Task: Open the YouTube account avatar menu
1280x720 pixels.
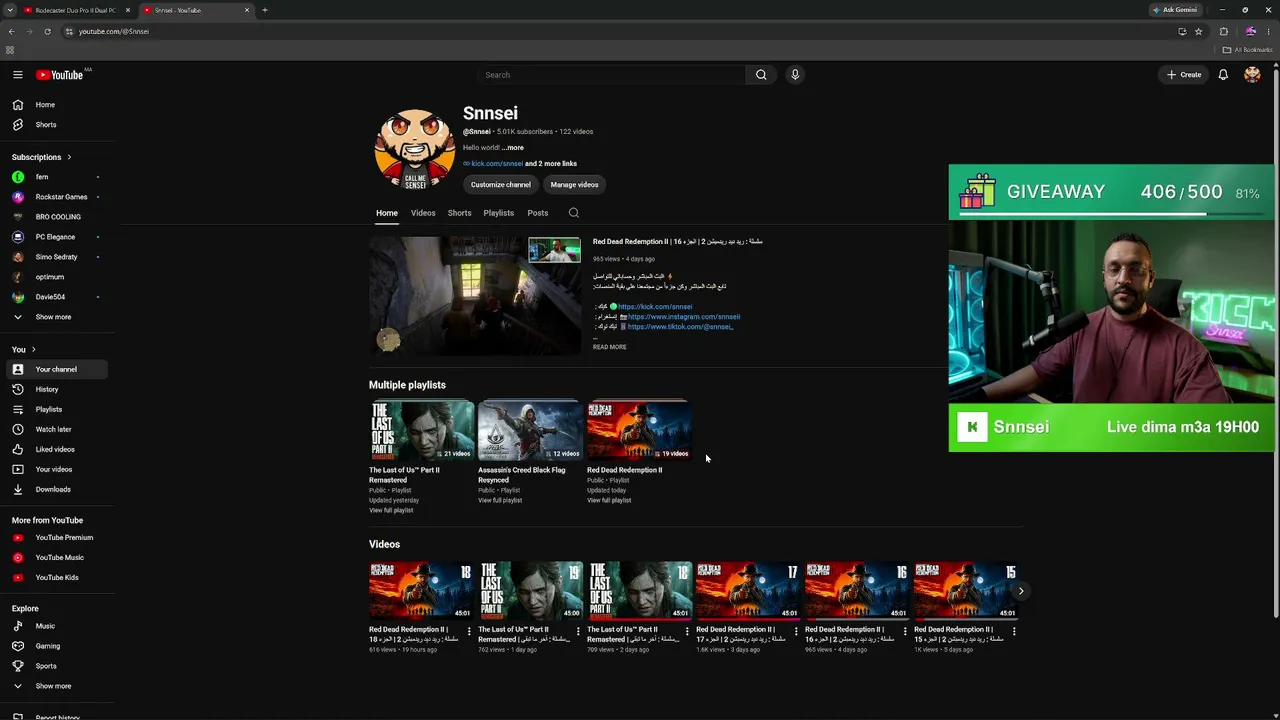Action: point(1252,75)
